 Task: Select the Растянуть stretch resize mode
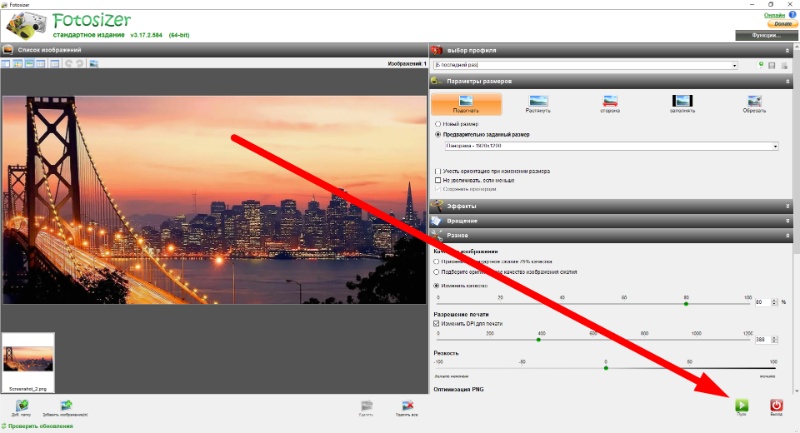tap(538, 104)
